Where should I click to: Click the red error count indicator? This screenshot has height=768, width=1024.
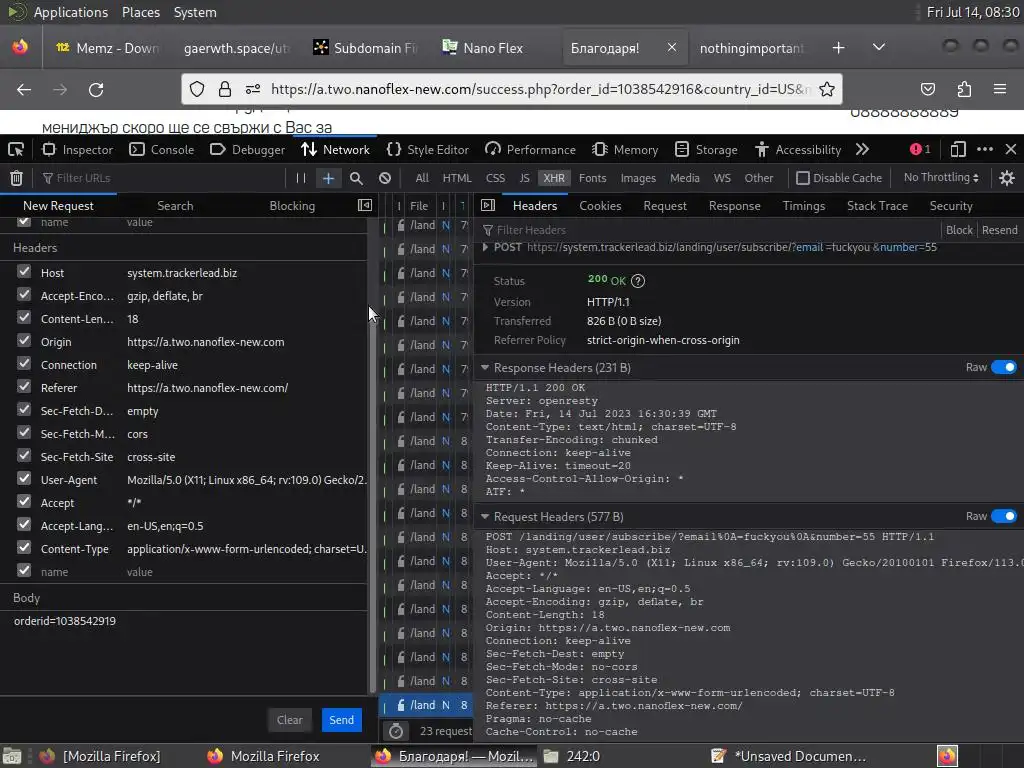pos(920,150)
